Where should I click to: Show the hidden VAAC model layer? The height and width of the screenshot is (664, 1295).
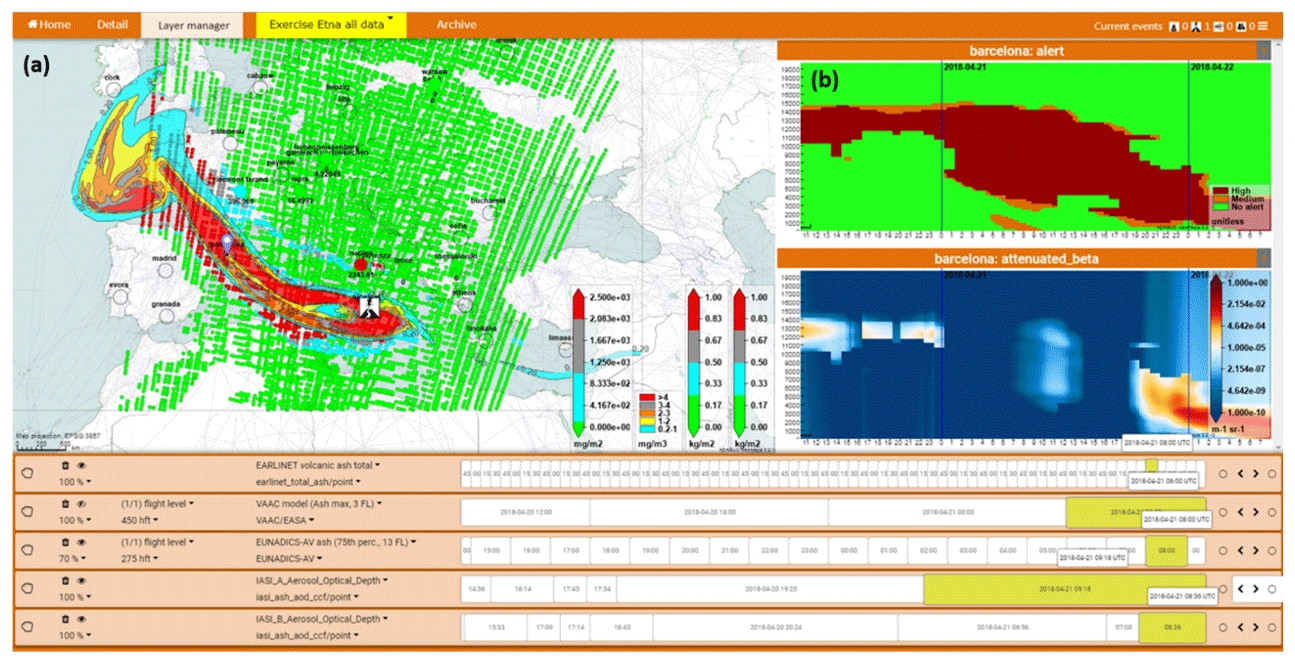click(81, 503)
